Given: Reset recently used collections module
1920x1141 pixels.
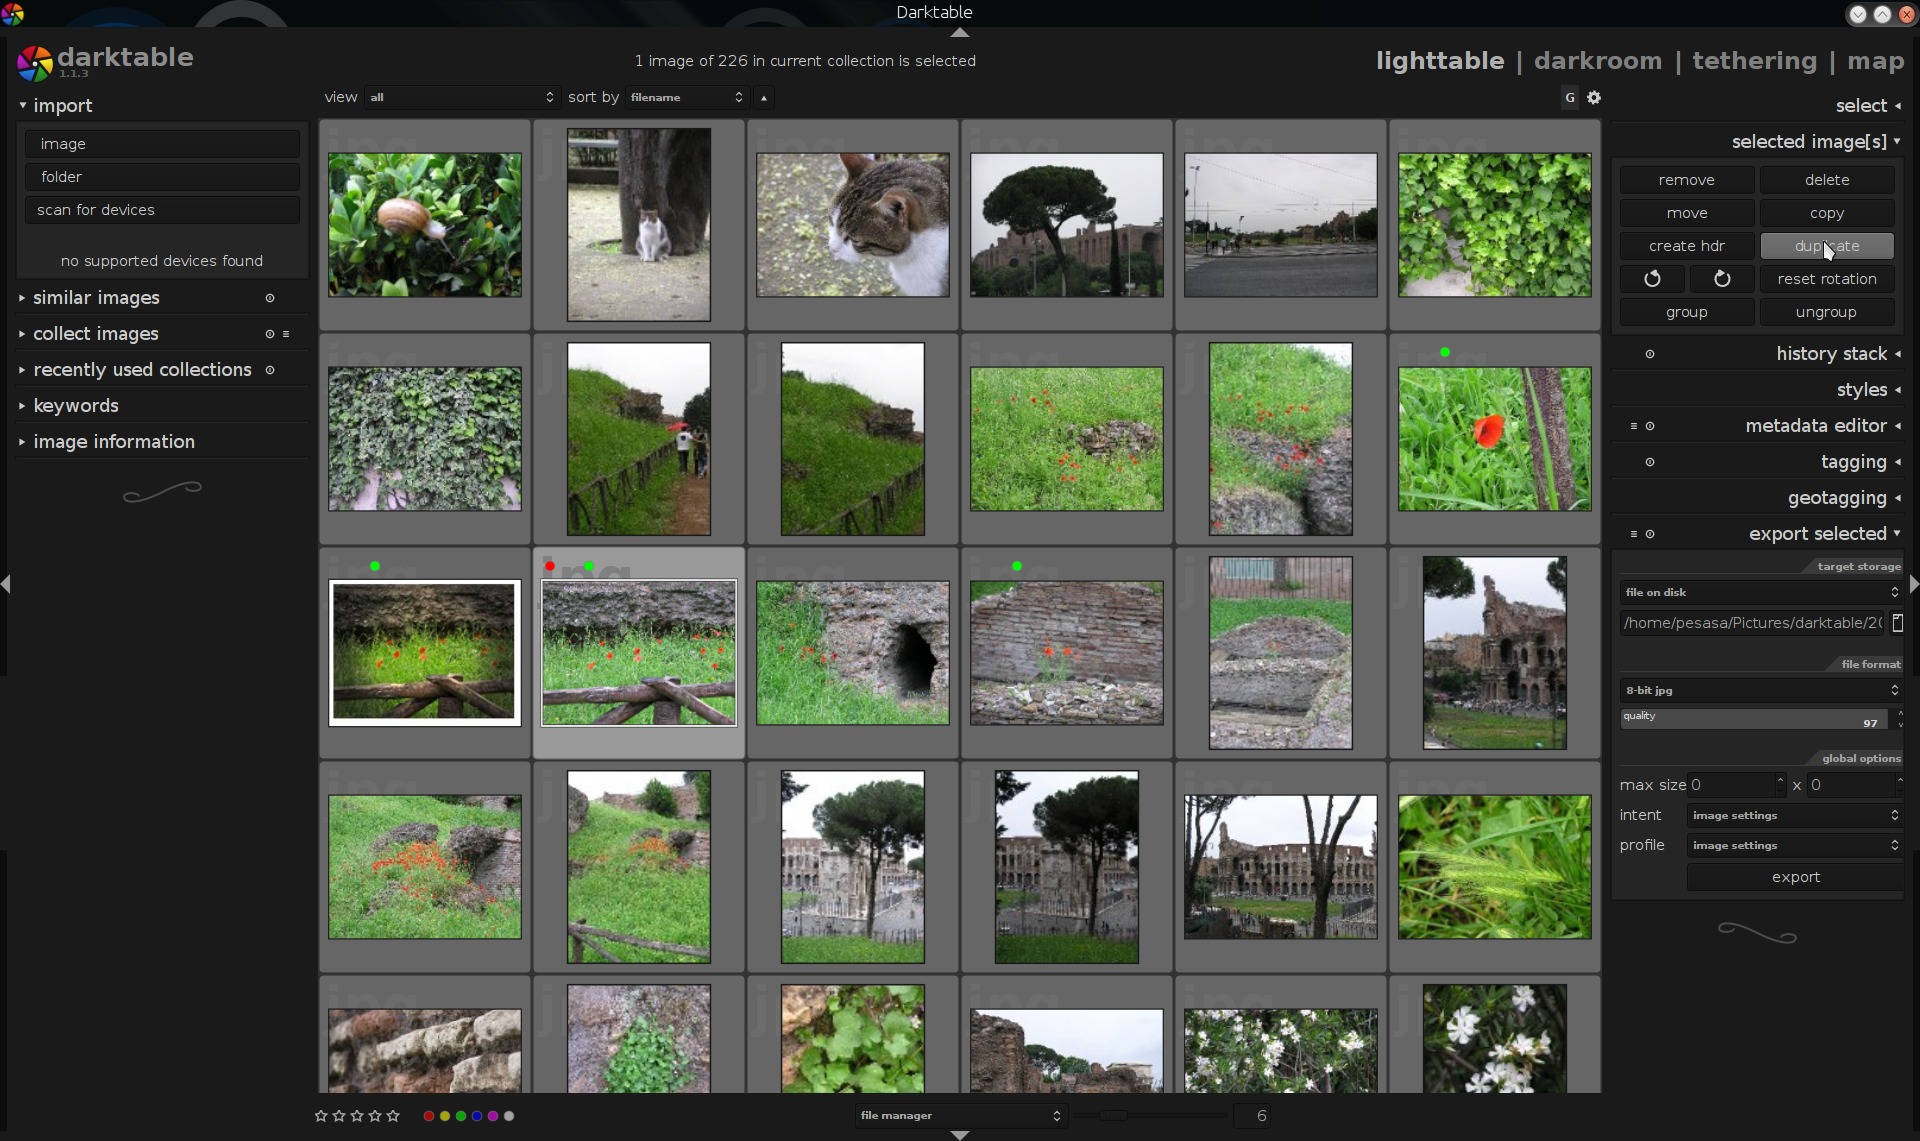Looking at the screenshot, I should [270, 370].
